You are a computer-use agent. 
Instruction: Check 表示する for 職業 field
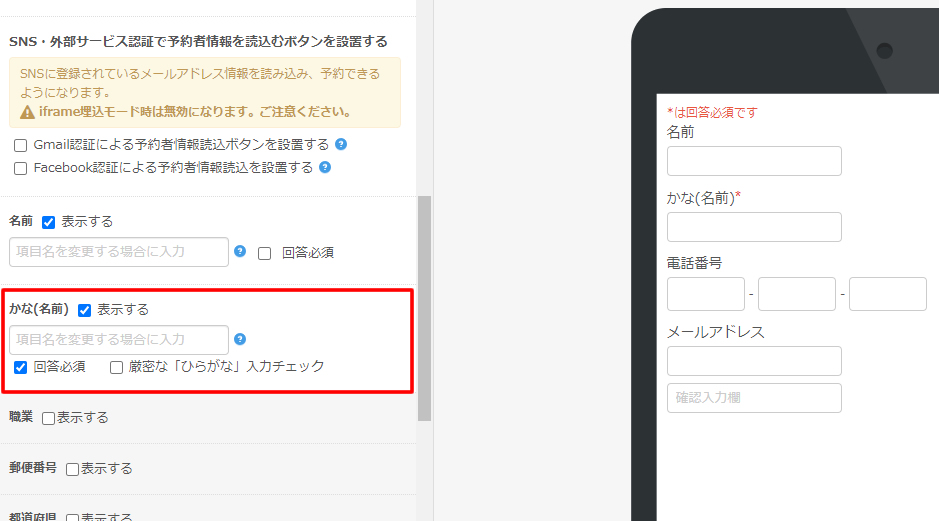point(48,418)
